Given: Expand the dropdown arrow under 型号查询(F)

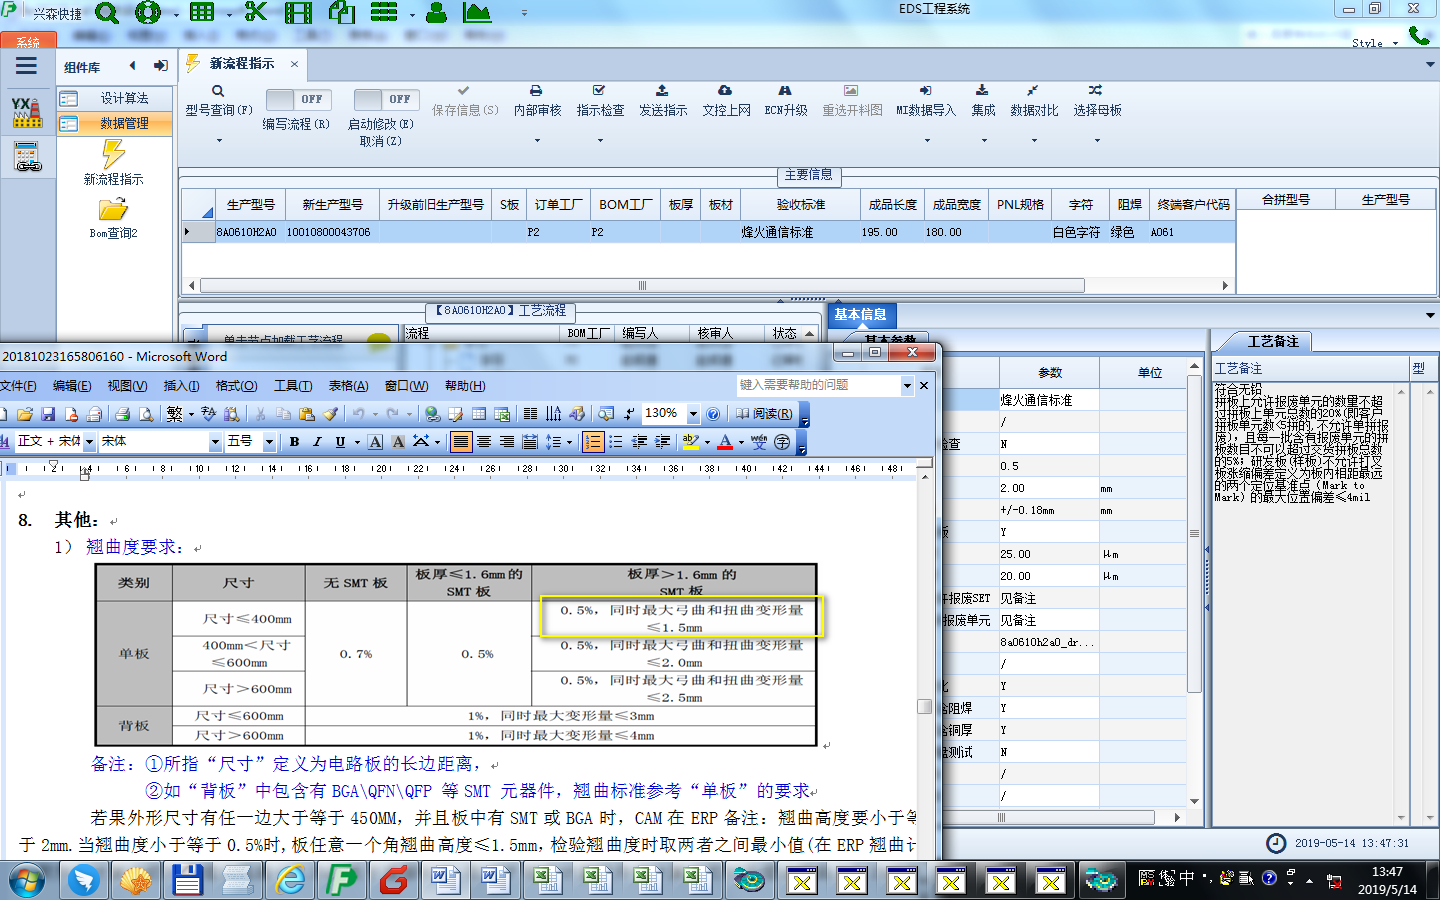Looking at the screenshot, I should coord(219,141).
